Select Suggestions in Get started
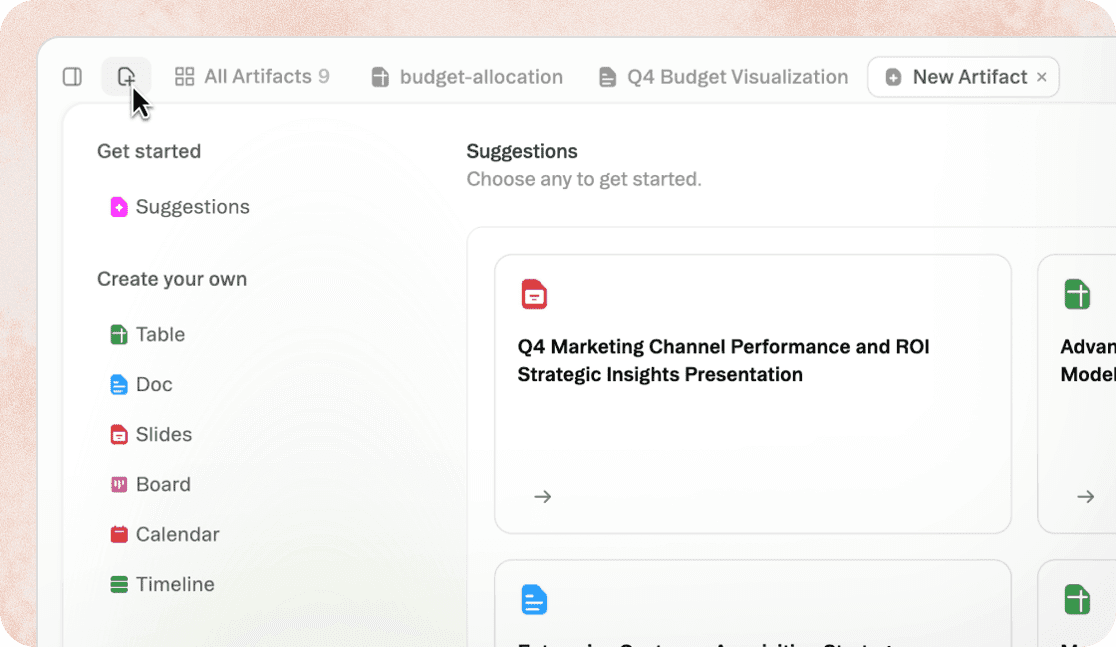This screenshot has height=647, width=1116. tap(192, 207)
